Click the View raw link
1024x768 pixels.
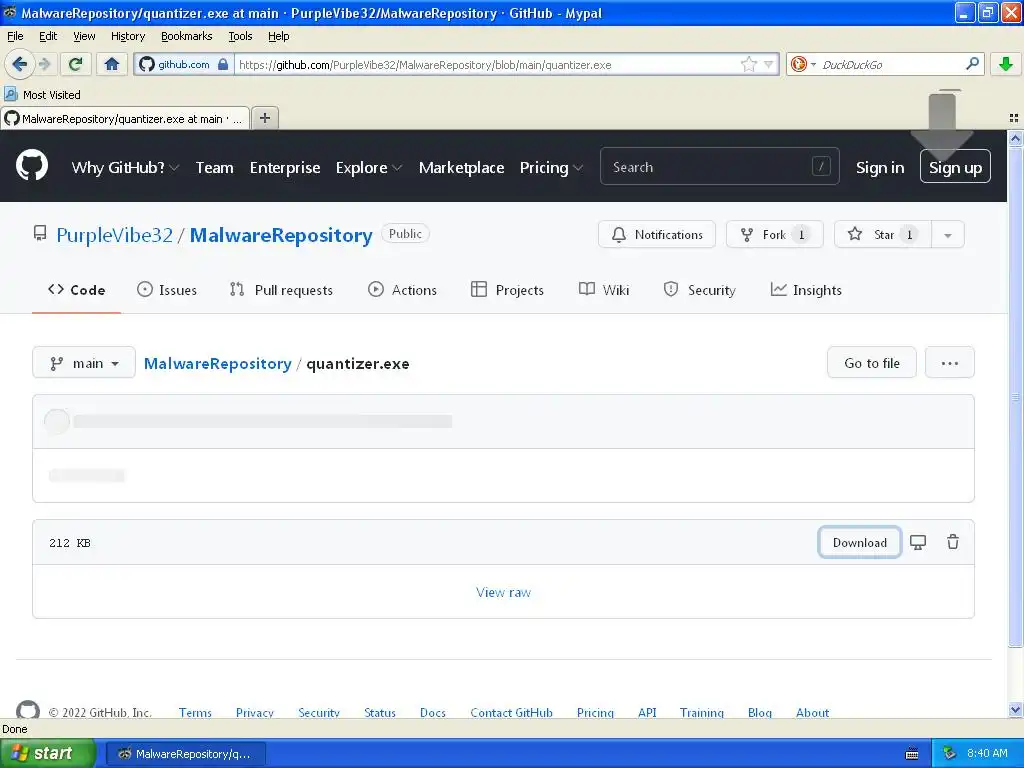(x=503, y=592)
